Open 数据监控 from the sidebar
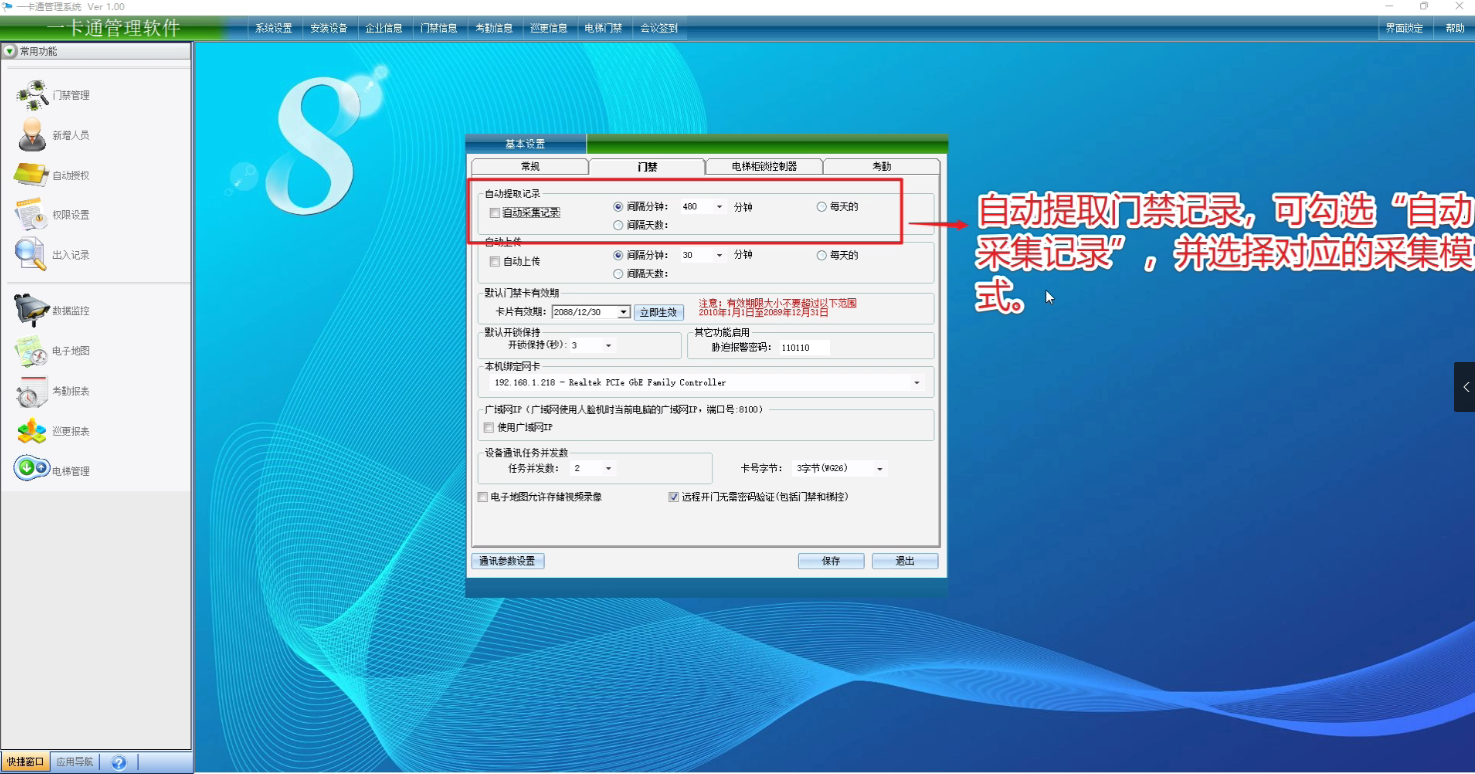The height and width of the screenshot is (774, 1475). 54,311
